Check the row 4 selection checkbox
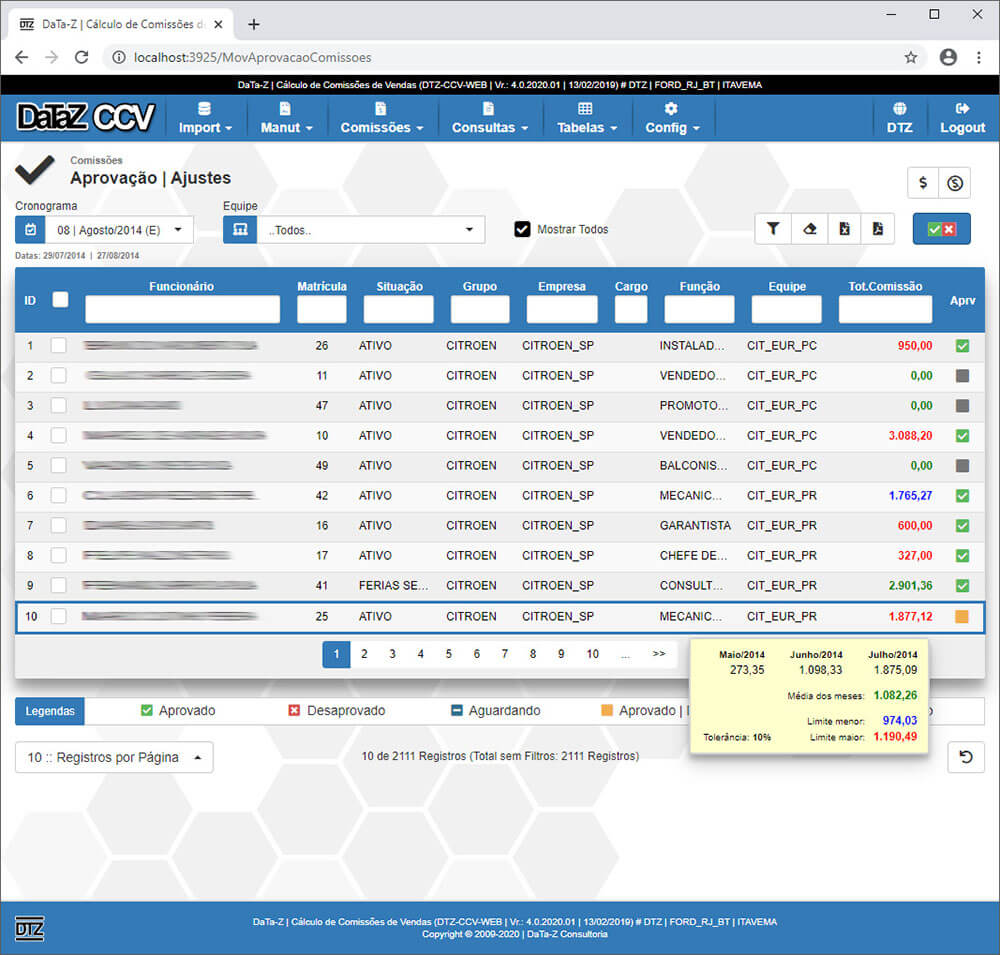 tap(59, 436)
